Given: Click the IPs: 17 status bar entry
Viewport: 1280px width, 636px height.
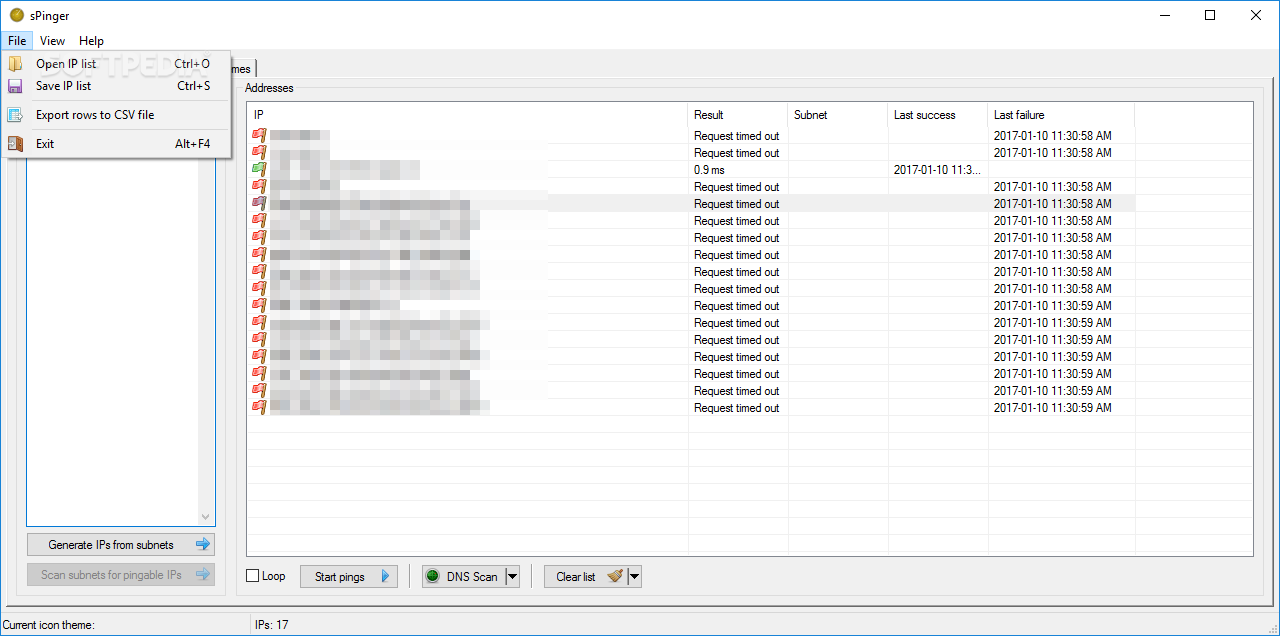Looking at the screenshot, I should [x=272, y=625].
